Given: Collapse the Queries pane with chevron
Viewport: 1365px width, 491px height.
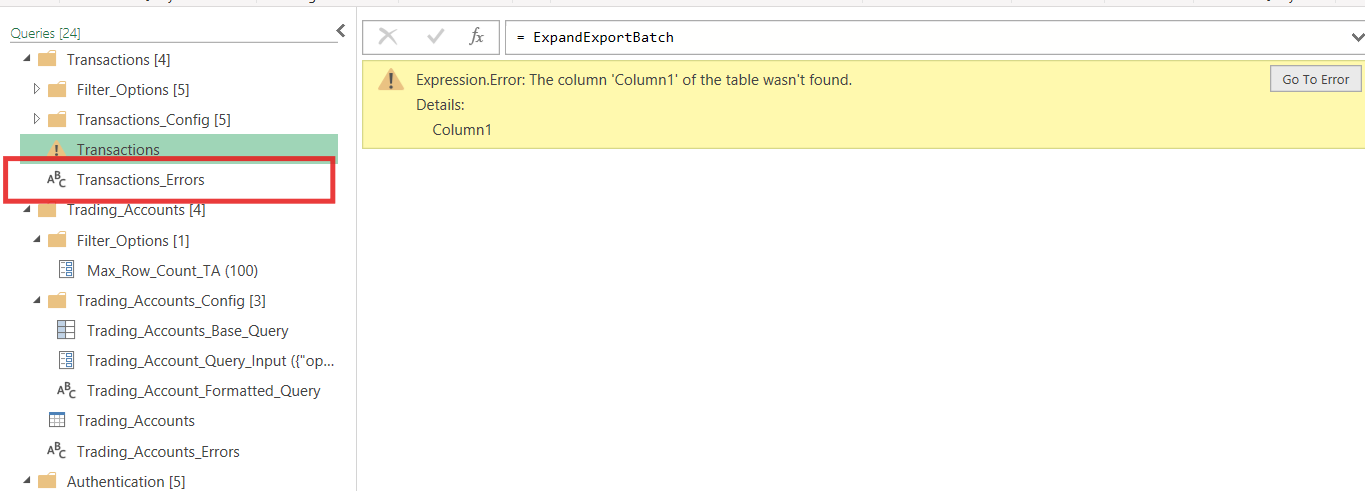Looking at the screenshot, I should click(x=341, y=31).
